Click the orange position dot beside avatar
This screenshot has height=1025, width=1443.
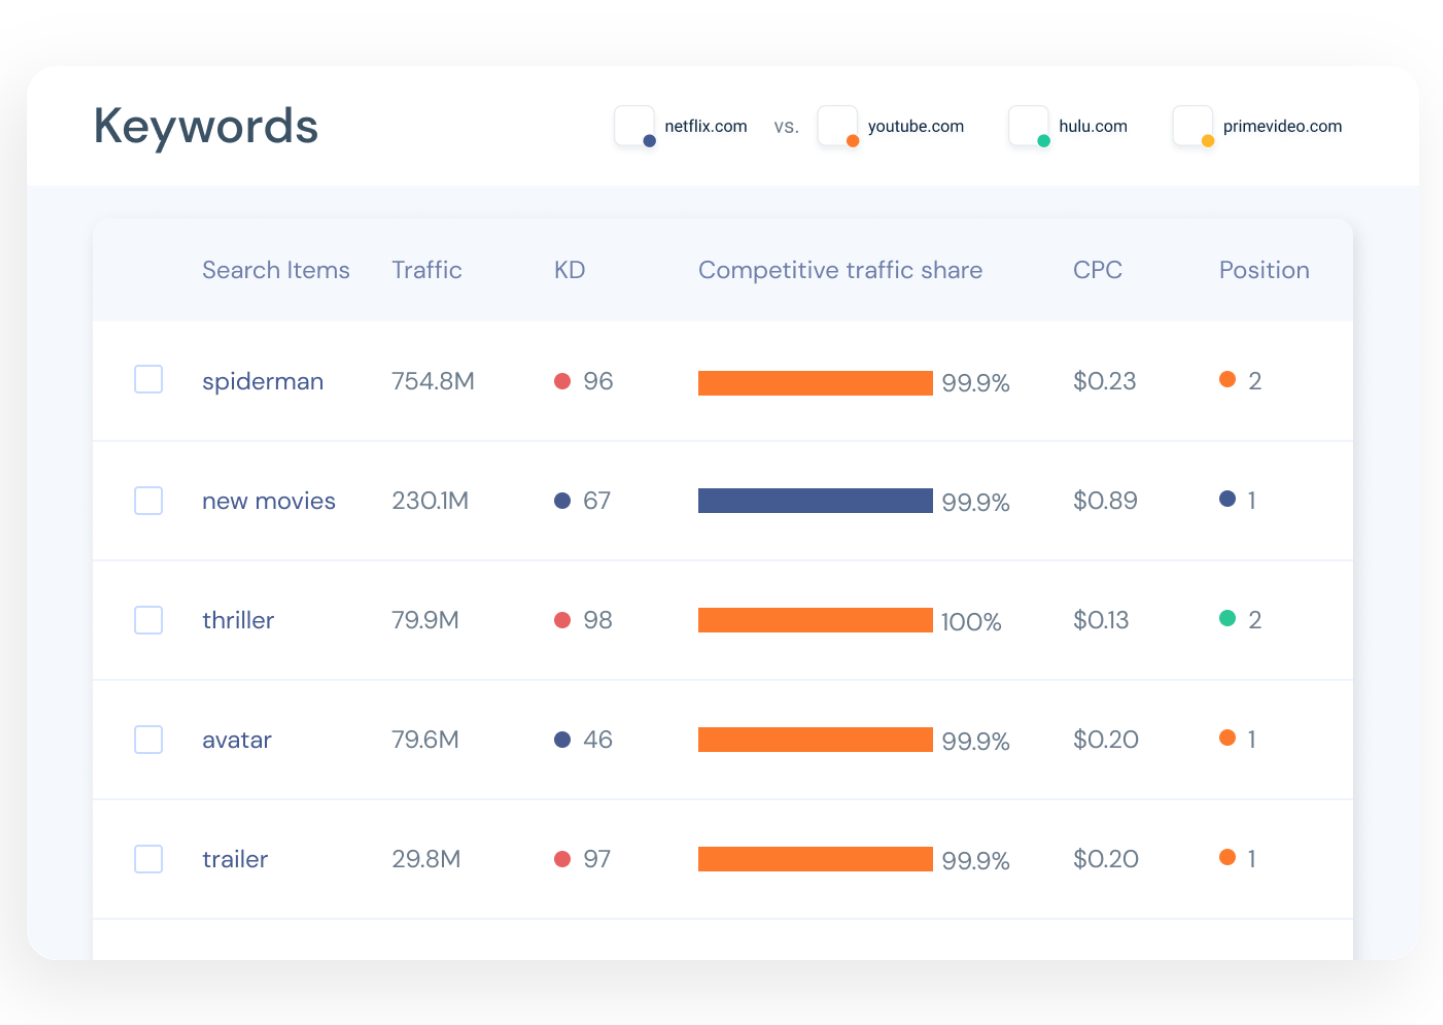1228,738
